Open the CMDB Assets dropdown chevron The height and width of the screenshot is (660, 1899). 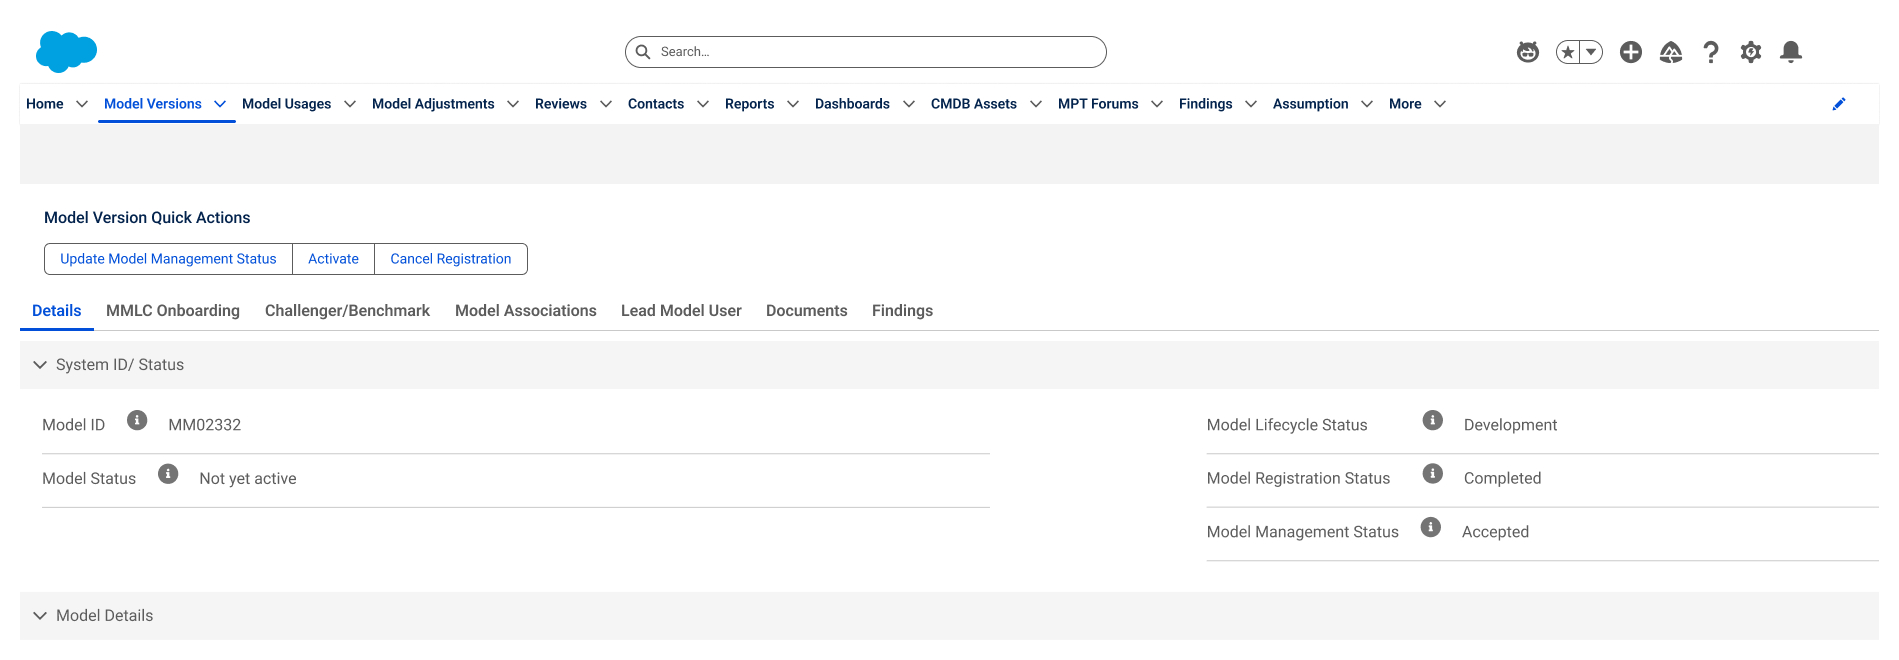pos(1036,104)
